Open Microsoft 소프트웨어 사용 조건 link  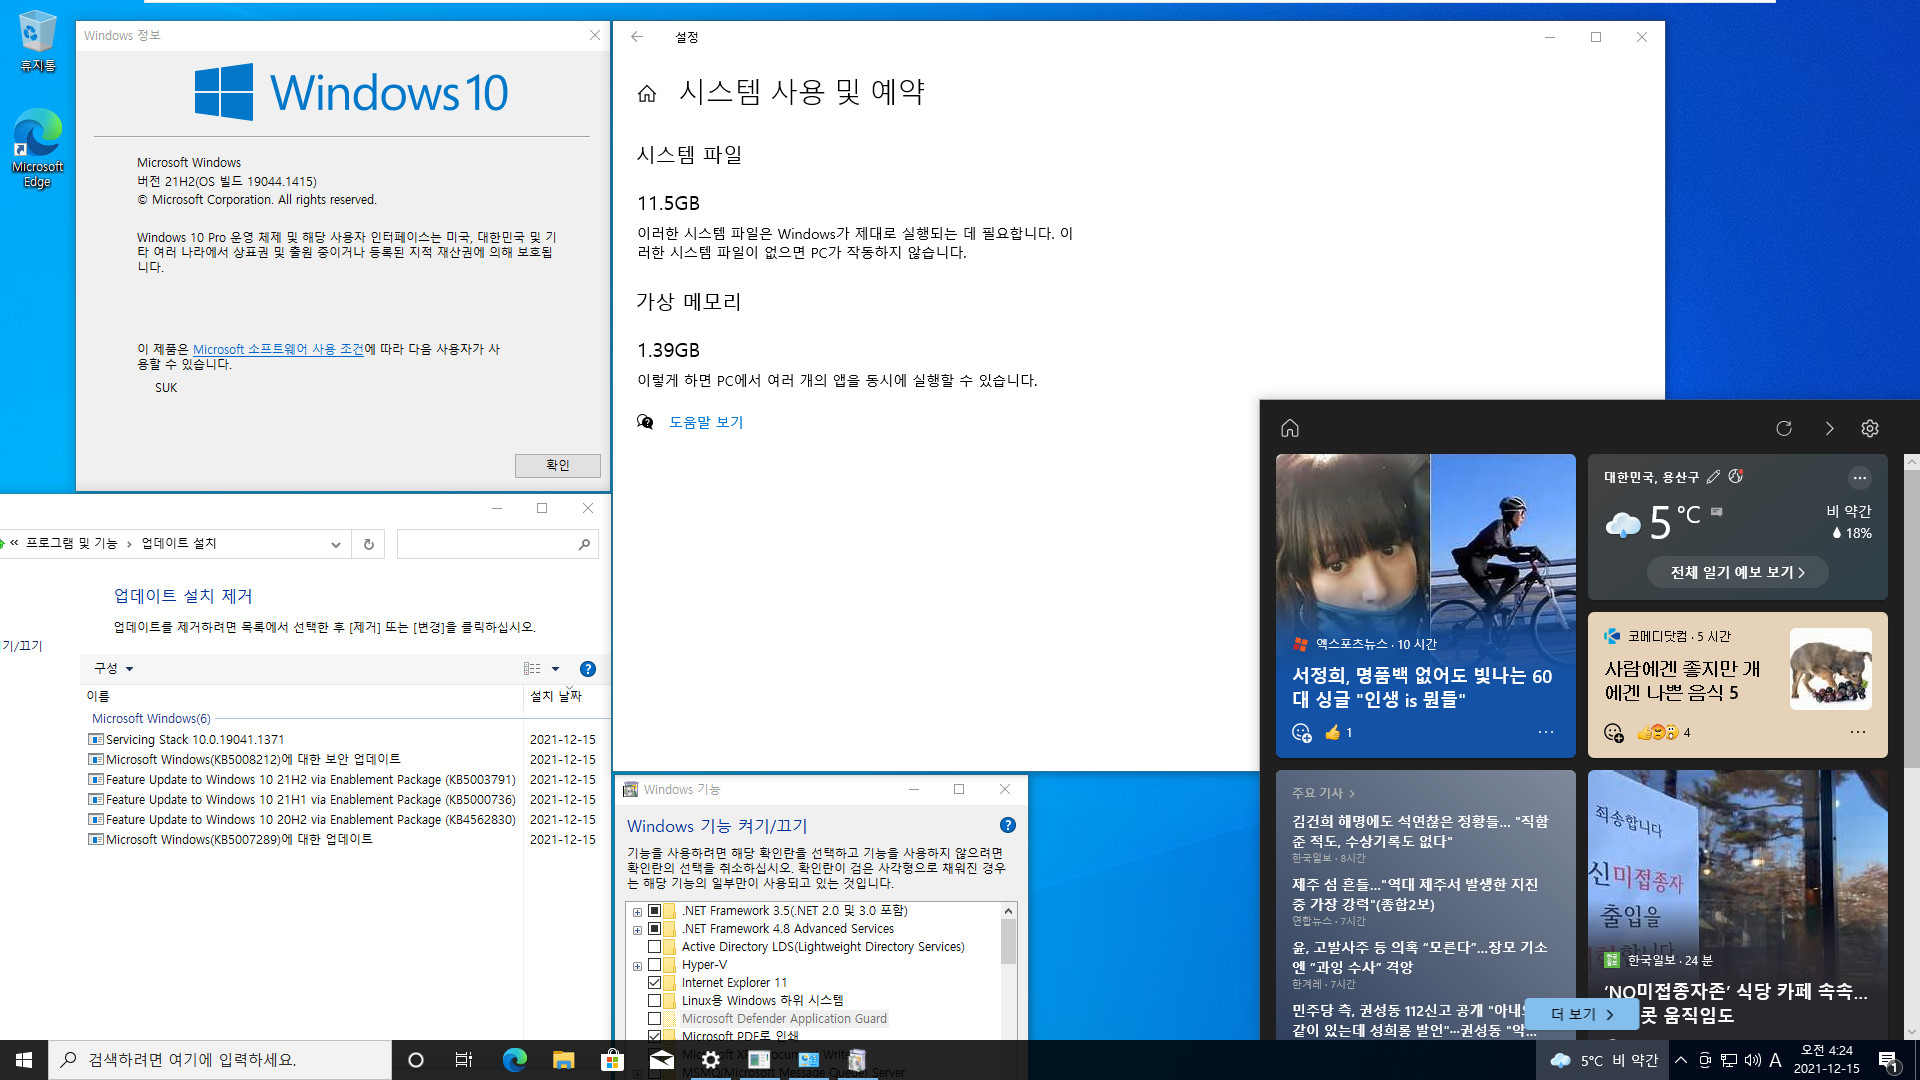278,349
